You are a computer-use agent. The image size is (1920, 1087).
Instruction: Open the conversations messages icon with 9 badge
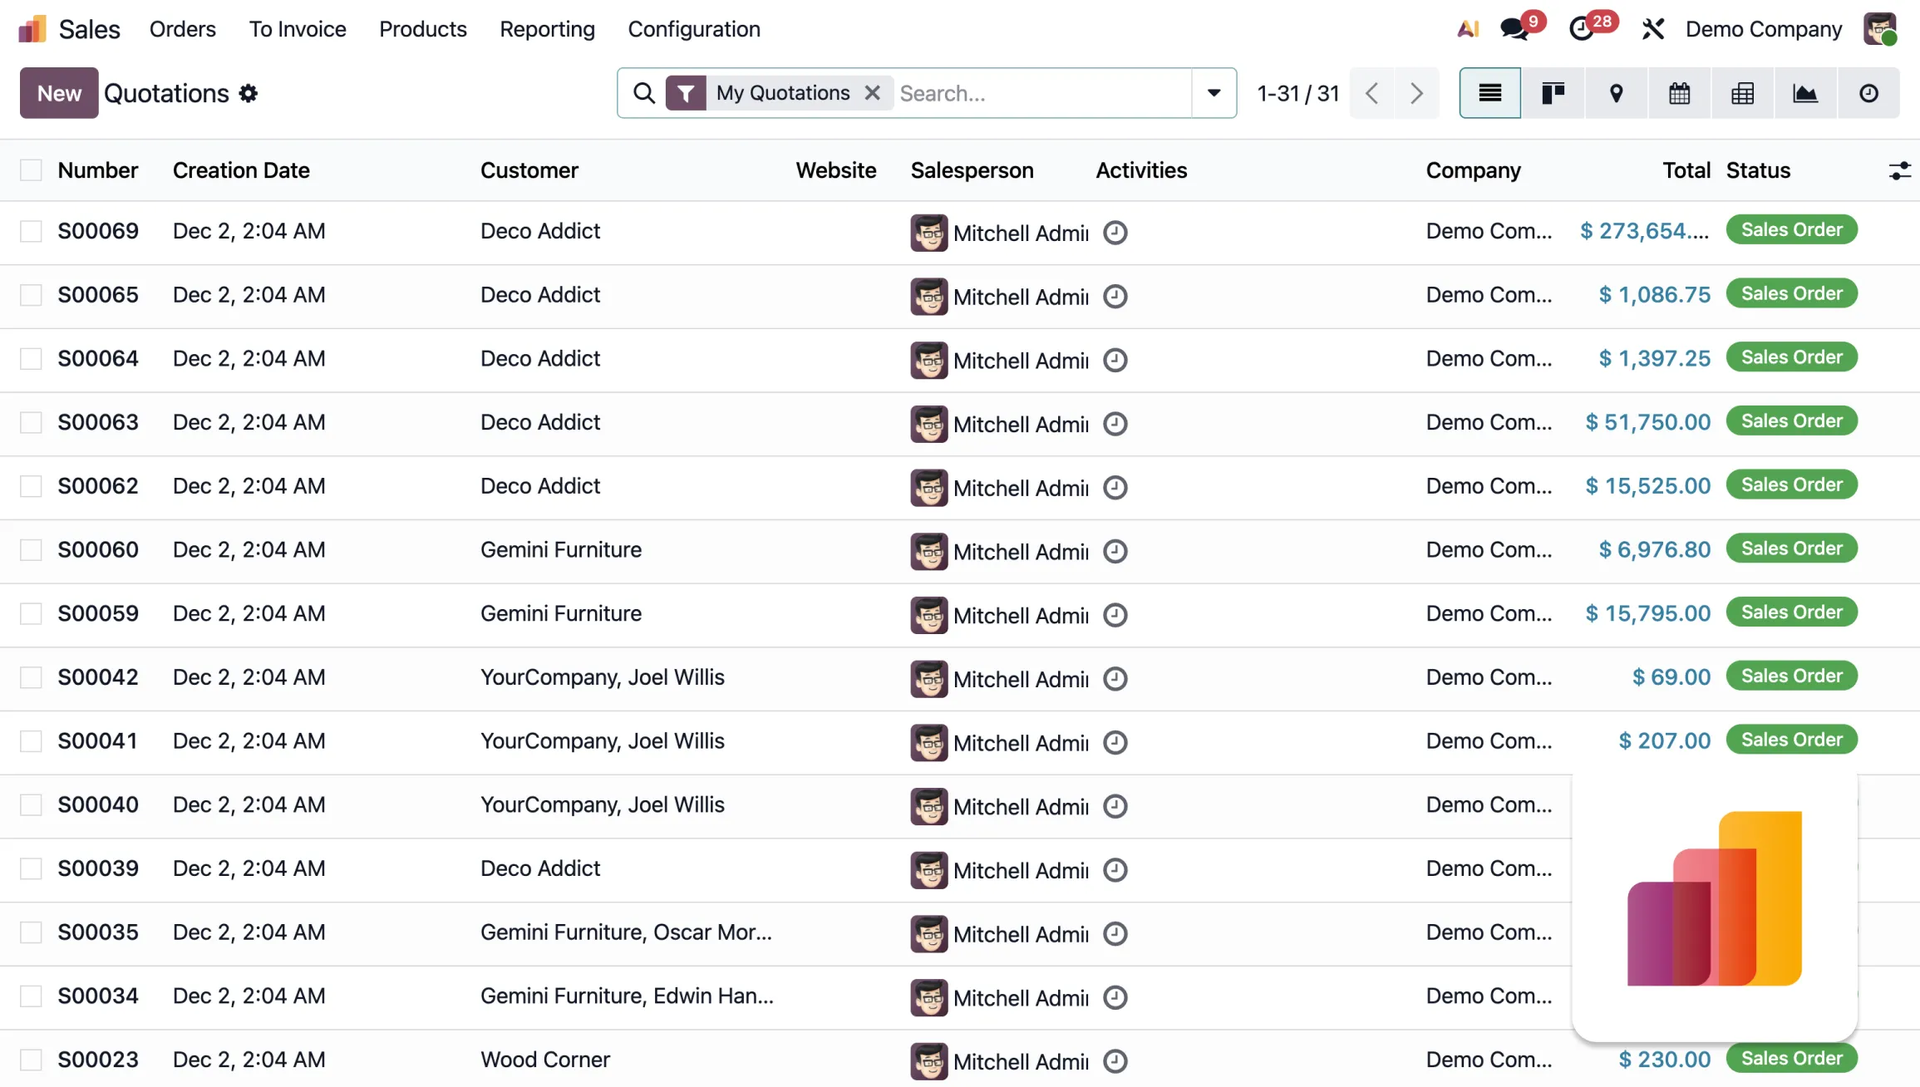click(x=1515, y=29)
